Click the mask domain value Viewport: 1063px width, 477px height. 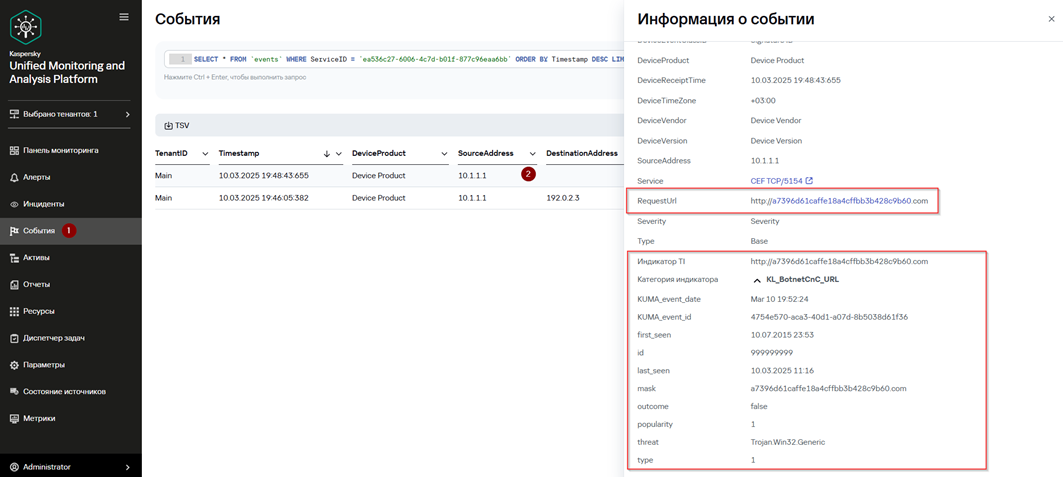pyautogui.click(x=828, y=389)
